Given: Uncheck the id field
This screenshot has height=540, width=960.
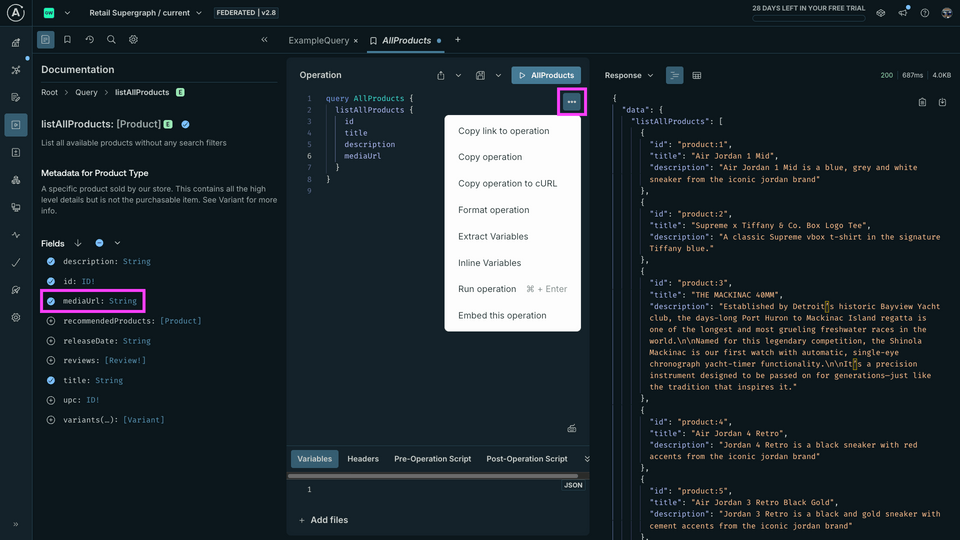Looking at the screenshot, I should coord(51,281).
